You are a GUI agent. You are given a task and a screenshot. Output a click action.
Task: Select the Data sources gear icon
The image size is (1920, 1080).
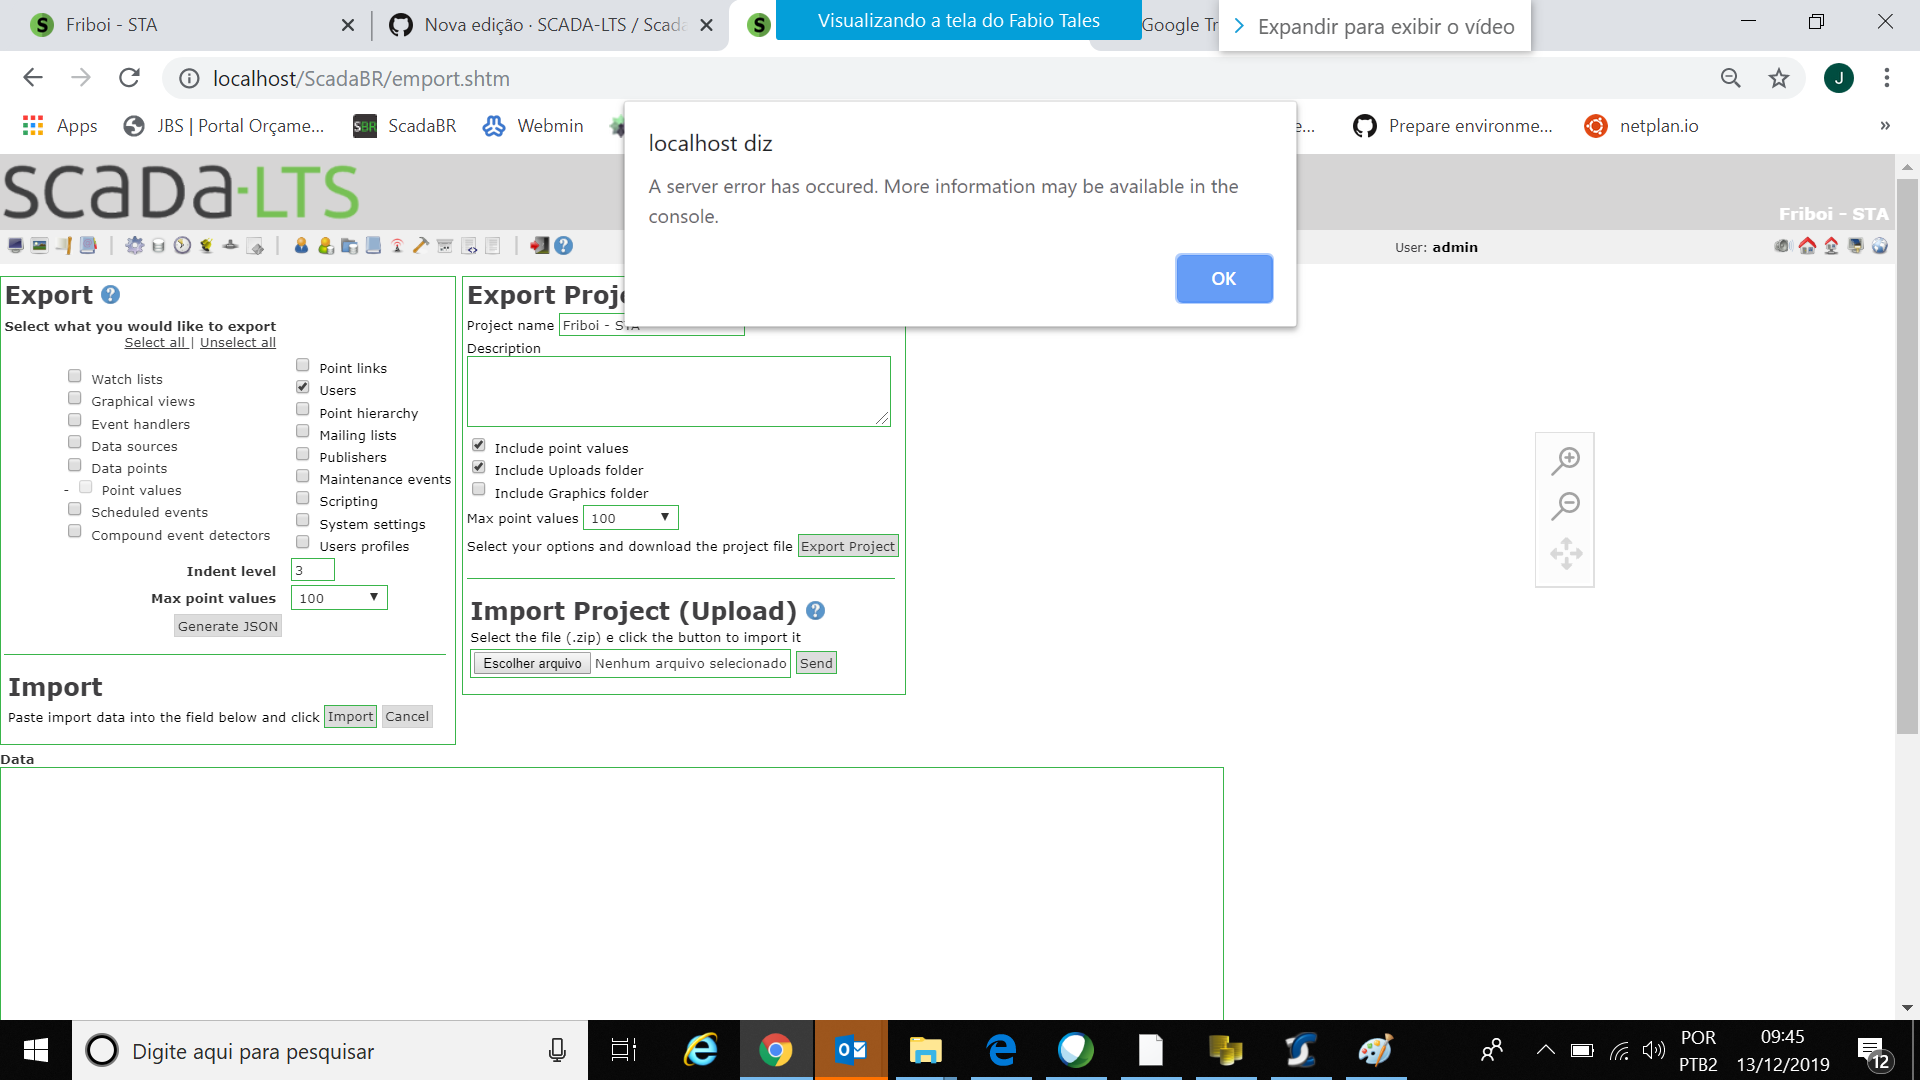[x=135, y=247]
